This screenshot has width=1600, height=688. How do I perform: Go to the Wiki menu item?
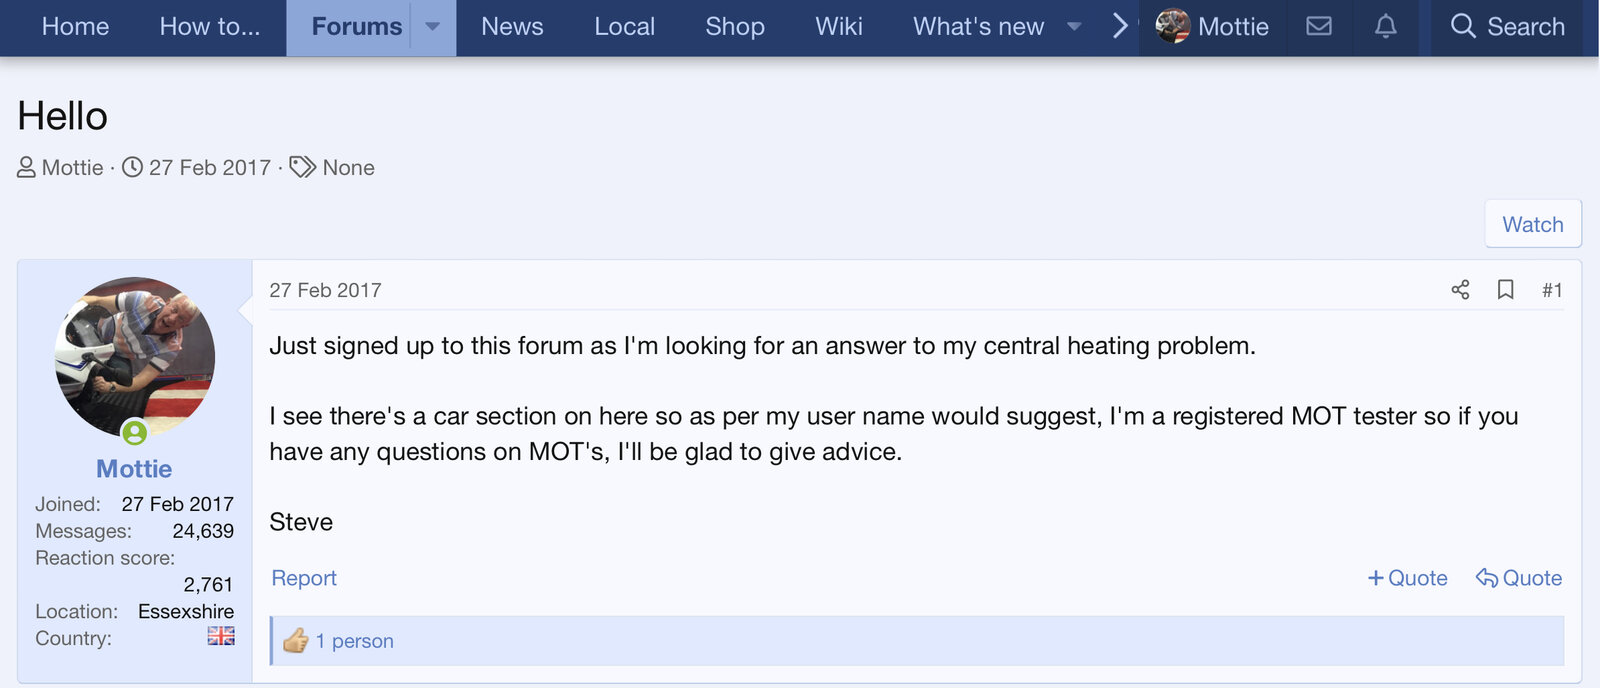tap(838, 27)
